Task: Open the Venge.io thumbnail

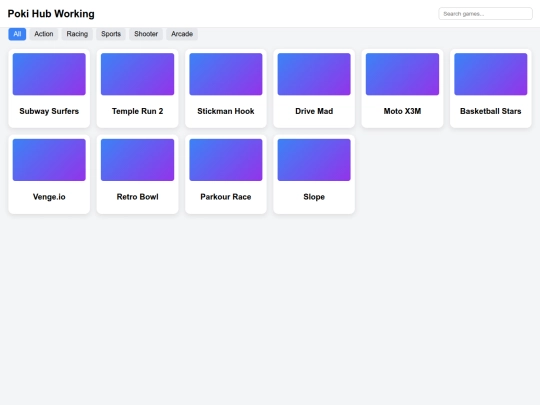Action: point(49,160)
